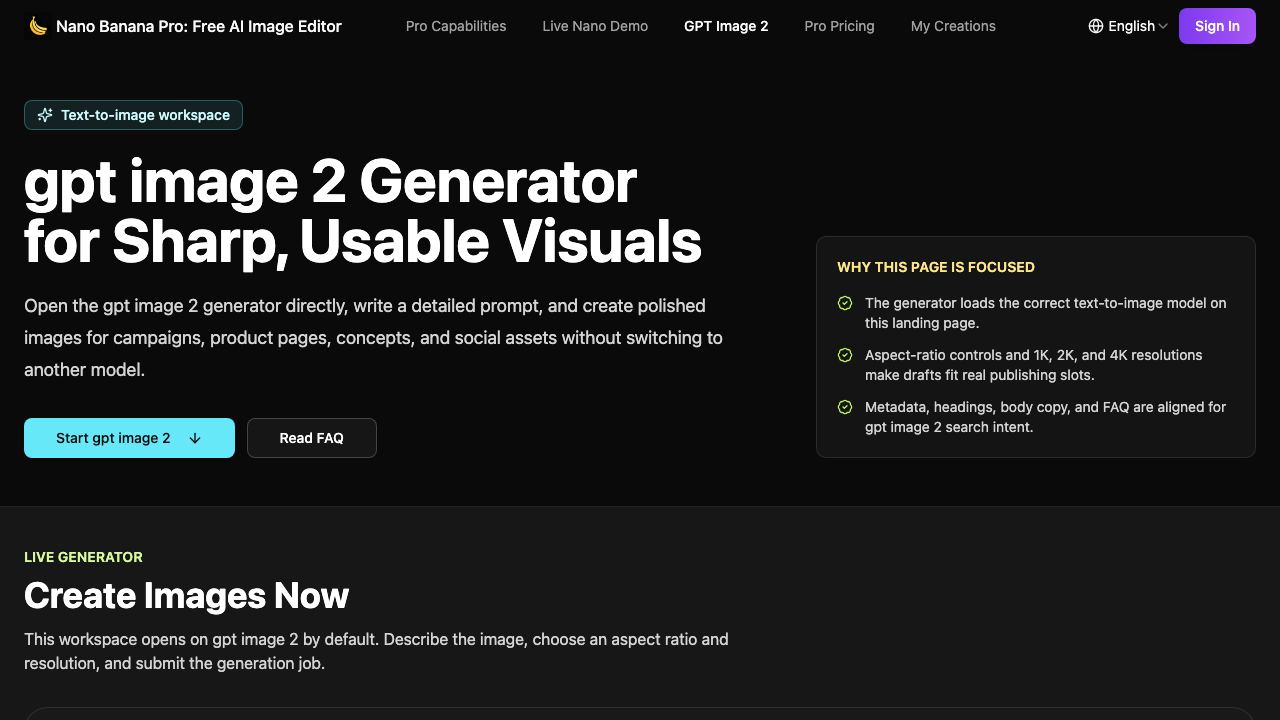The width and height of the screenshot is (1280, 720).
Task: Click the sparkle icon in workspace badge
Action: click(45, 115)
